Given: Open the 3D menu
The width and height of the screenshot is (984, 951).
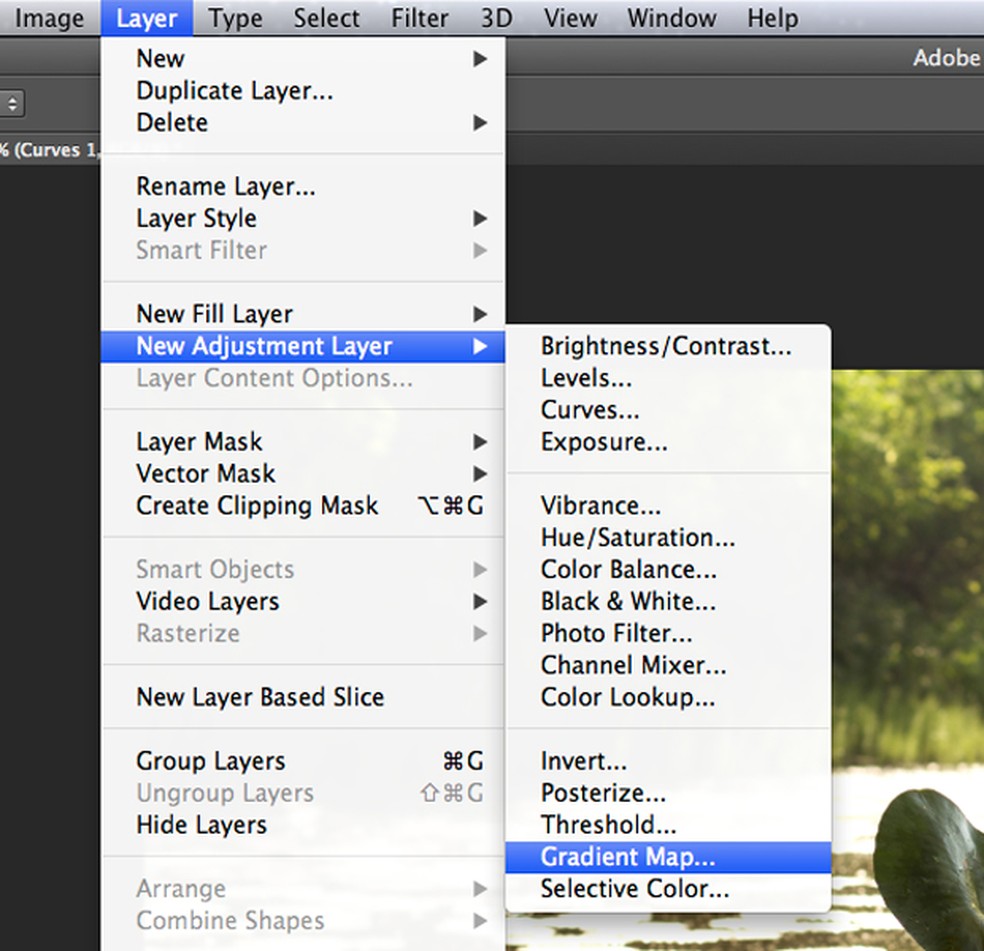Looking at the screenshot, I should (496, 18).
